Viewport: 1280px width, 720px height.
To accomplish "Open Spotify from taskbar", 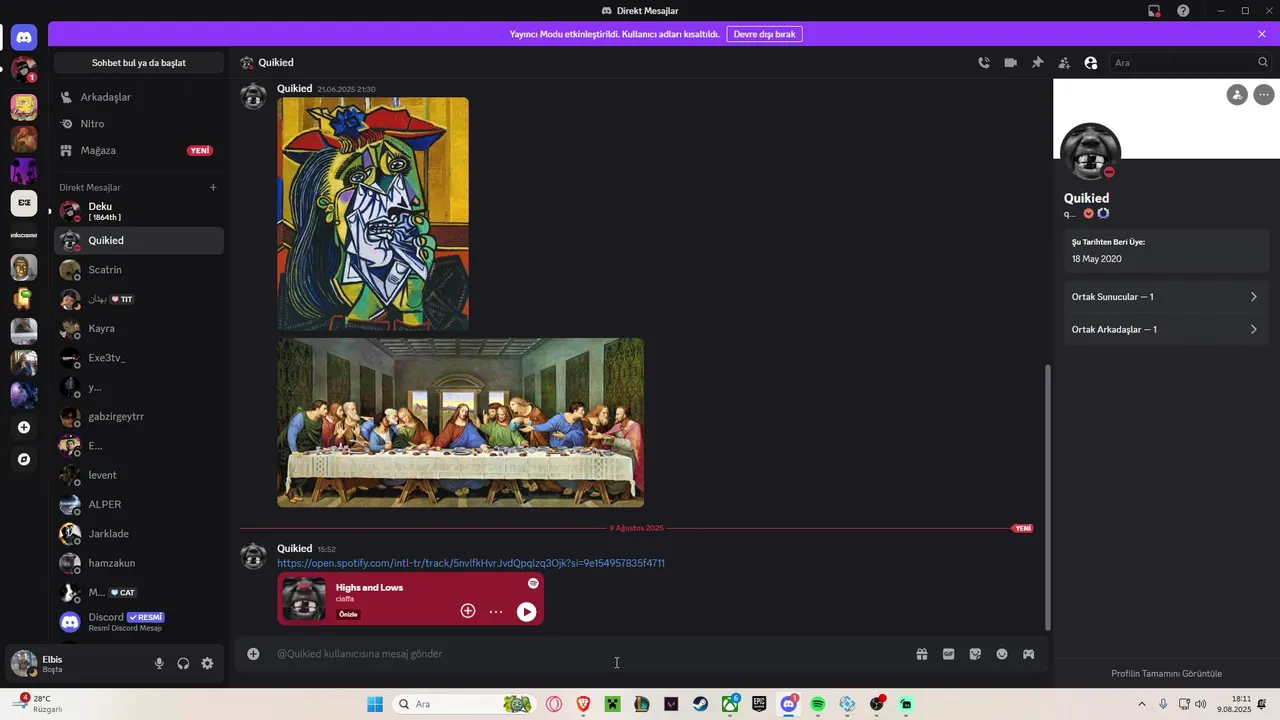I will click(x=818, y=704).
